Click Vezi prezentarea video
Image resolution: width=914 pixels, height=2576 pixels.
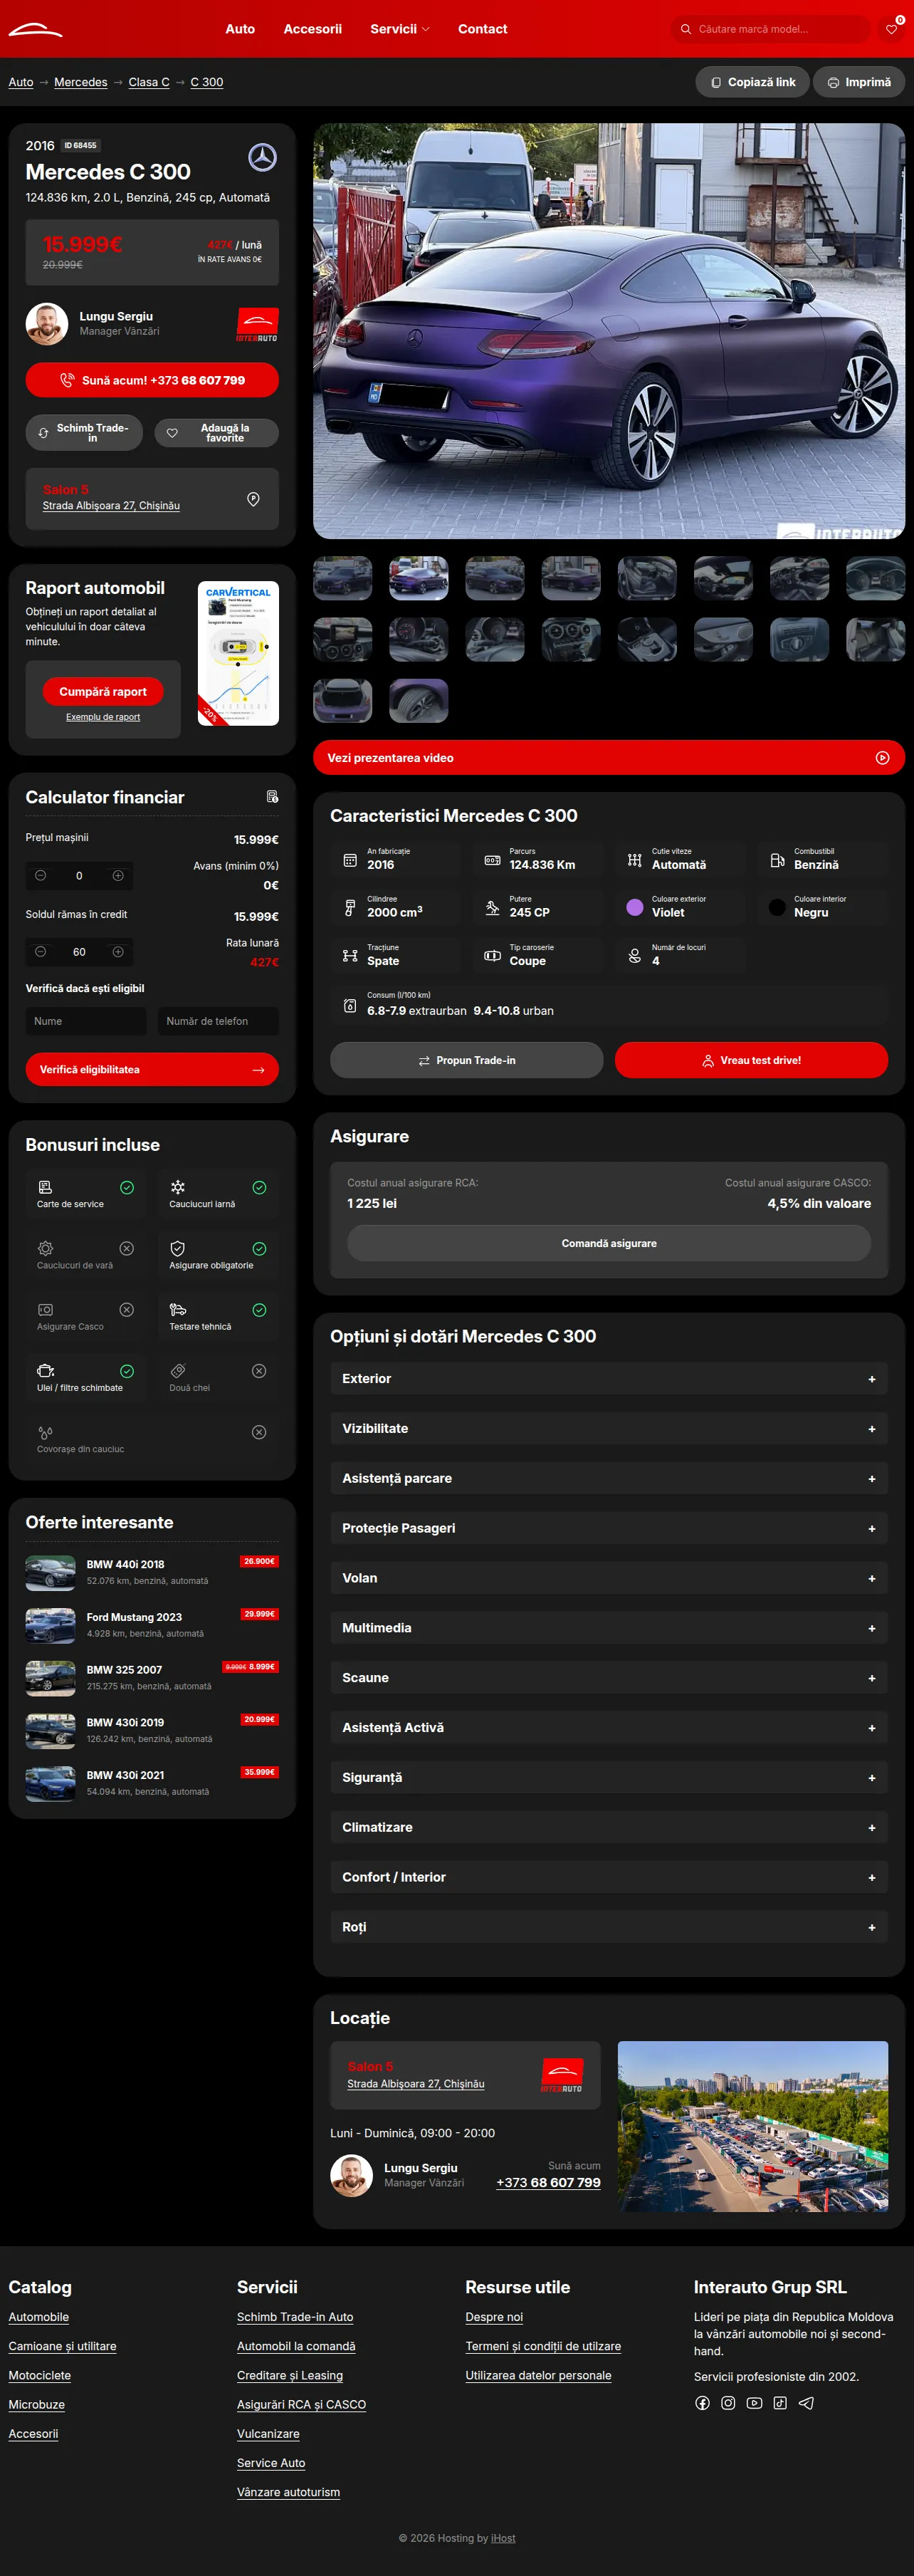[609, 758]
